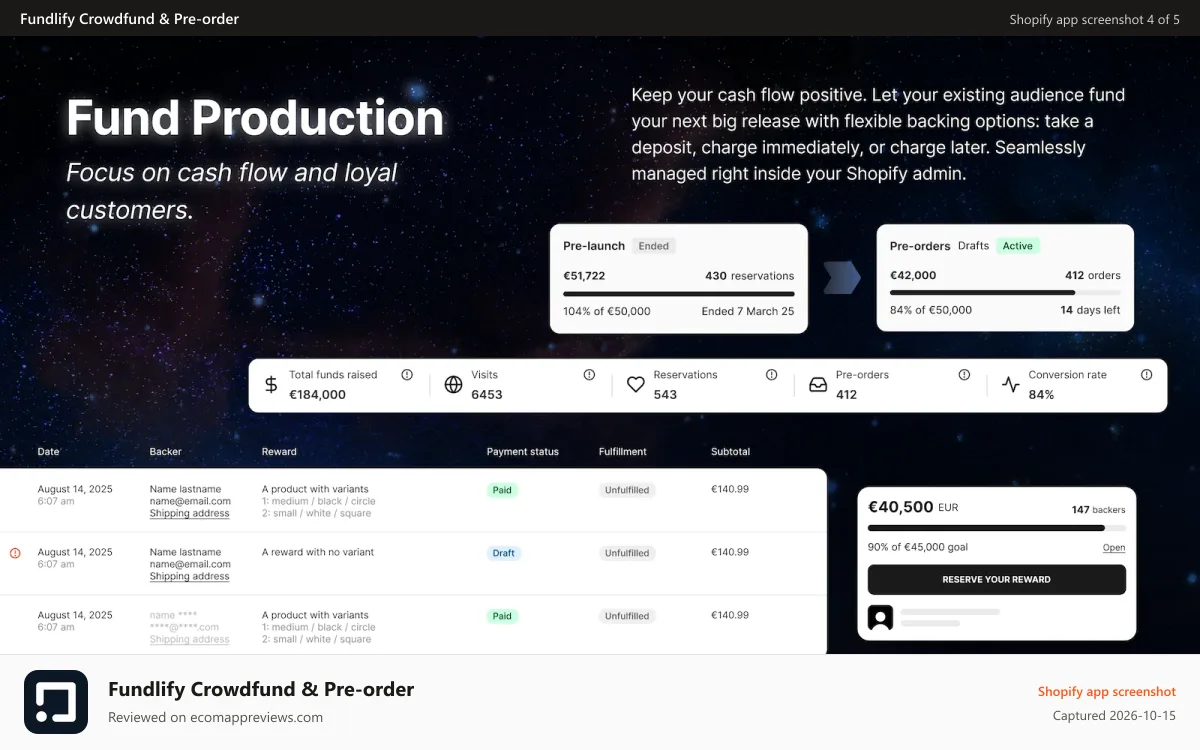Click the Fulfillment column header
Viewport: 1200px width, 750px height.
pyautogui.click(x=624, y=452)
